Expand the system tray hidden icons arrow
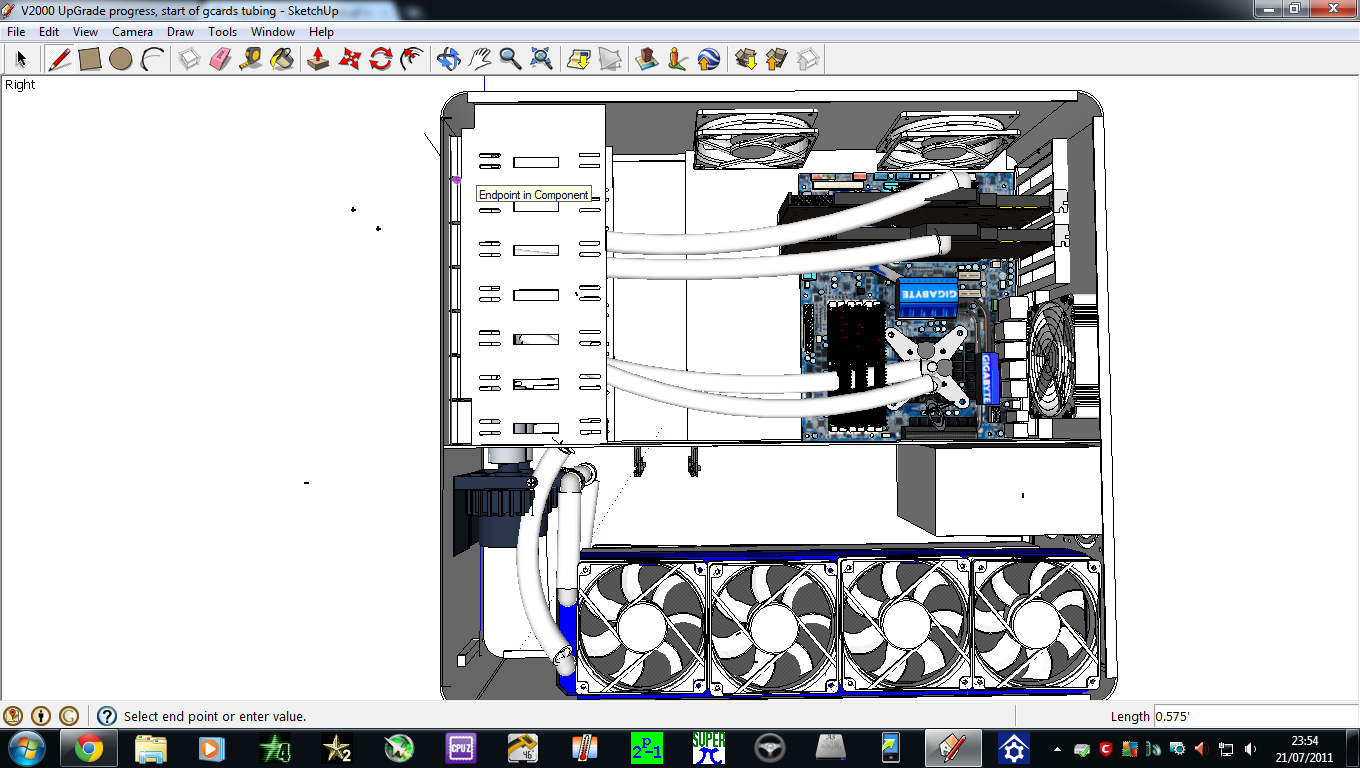The image size is (1360, 768). point(1057,748)
